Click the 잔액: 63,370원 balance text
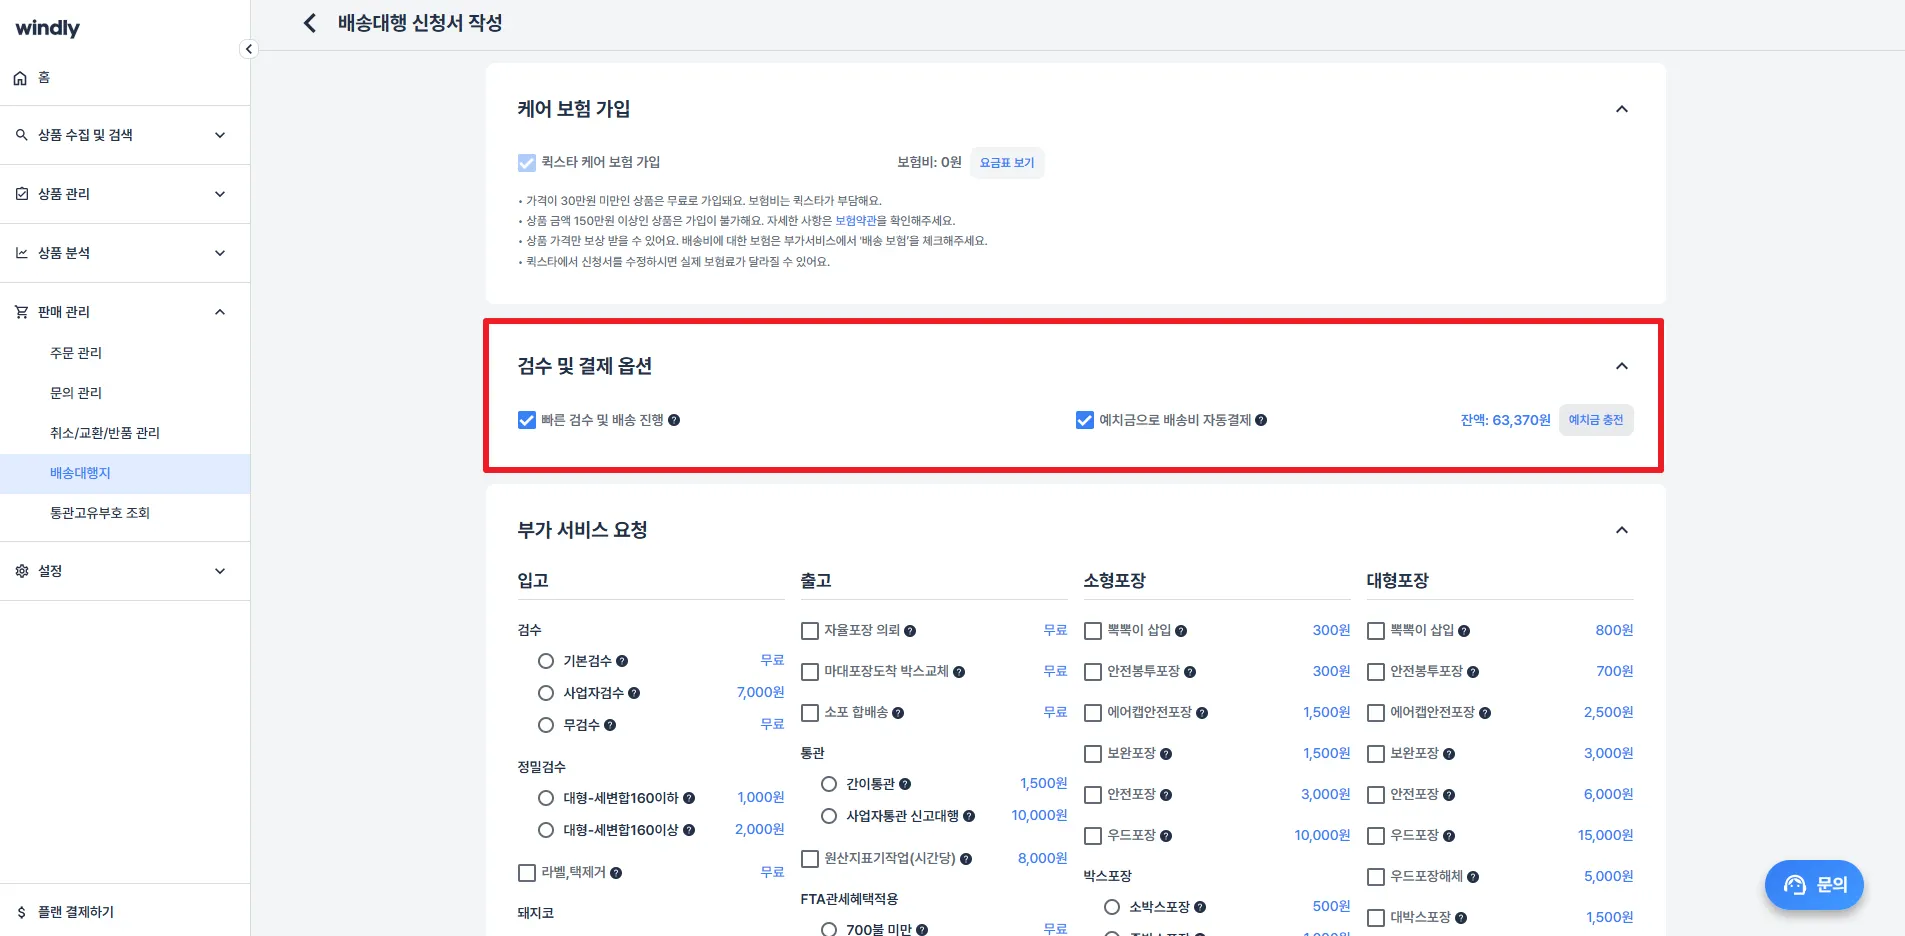The height and width of the screenshot is (936, 1905). pyautogui.click(x=1505, y=420)
